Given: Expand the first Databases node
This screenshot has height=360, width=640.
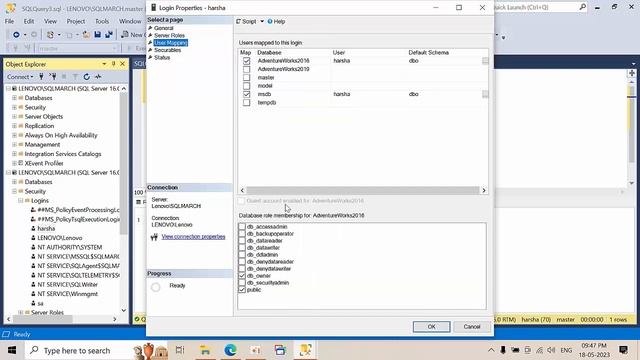Looking at the screenshot, I should coord(14,98).
